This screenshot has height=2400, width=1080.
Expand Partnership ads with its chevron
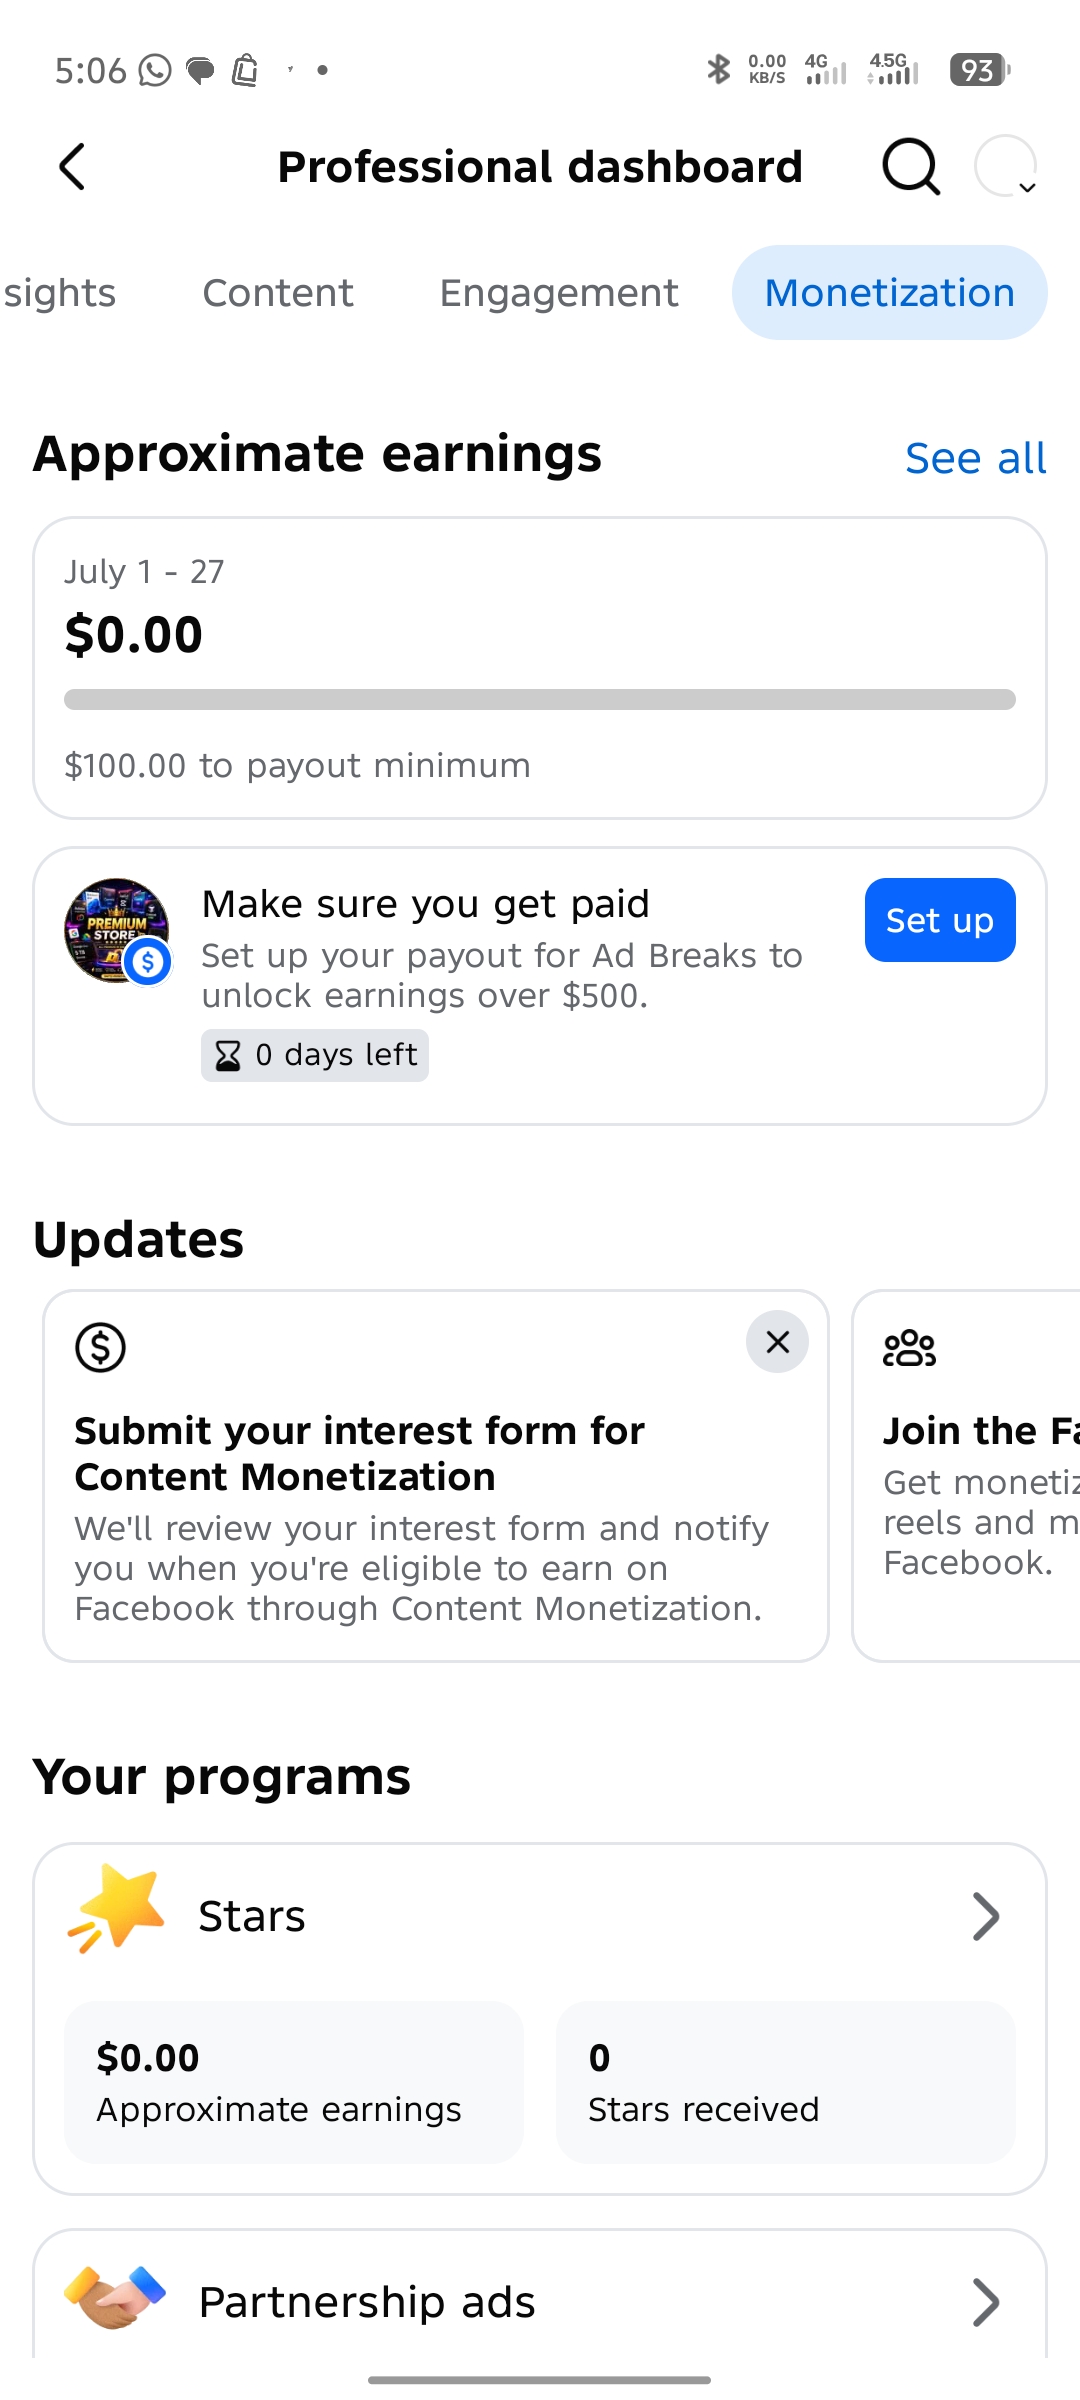(x=986, y=2303)
